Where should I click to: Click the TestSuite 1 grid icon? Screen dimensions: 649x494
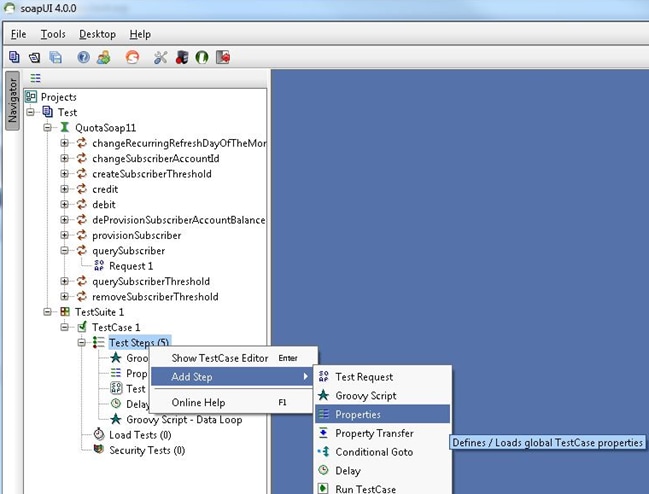tap(65, 312)
